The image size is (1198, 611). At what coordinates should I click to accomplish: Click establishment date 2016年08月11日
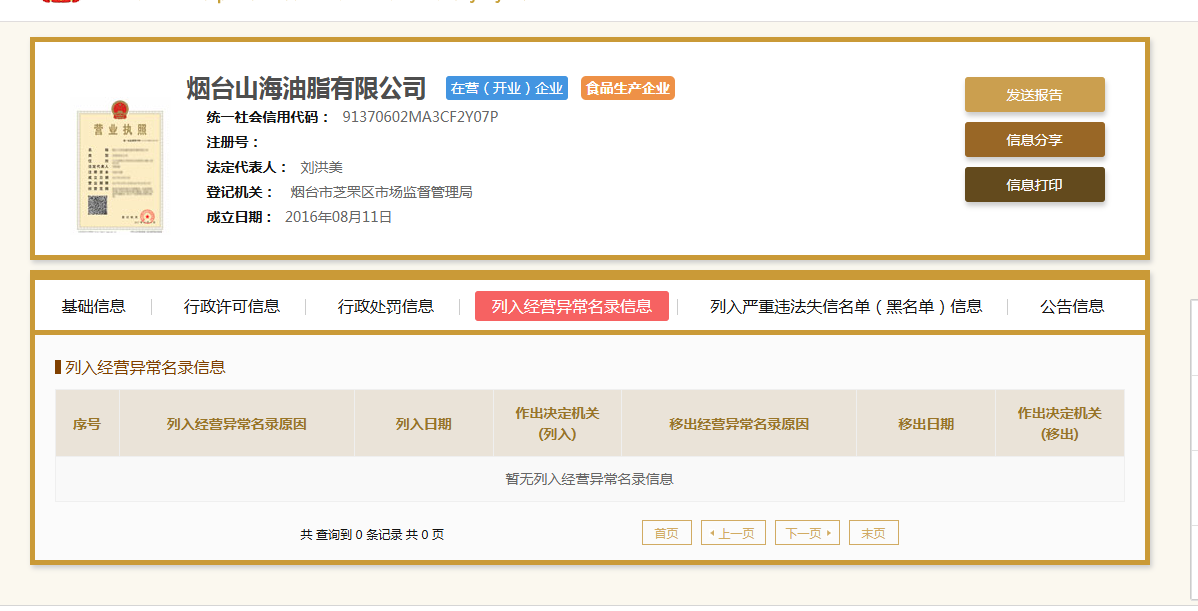pyautogui.click(x=338, y=217)
